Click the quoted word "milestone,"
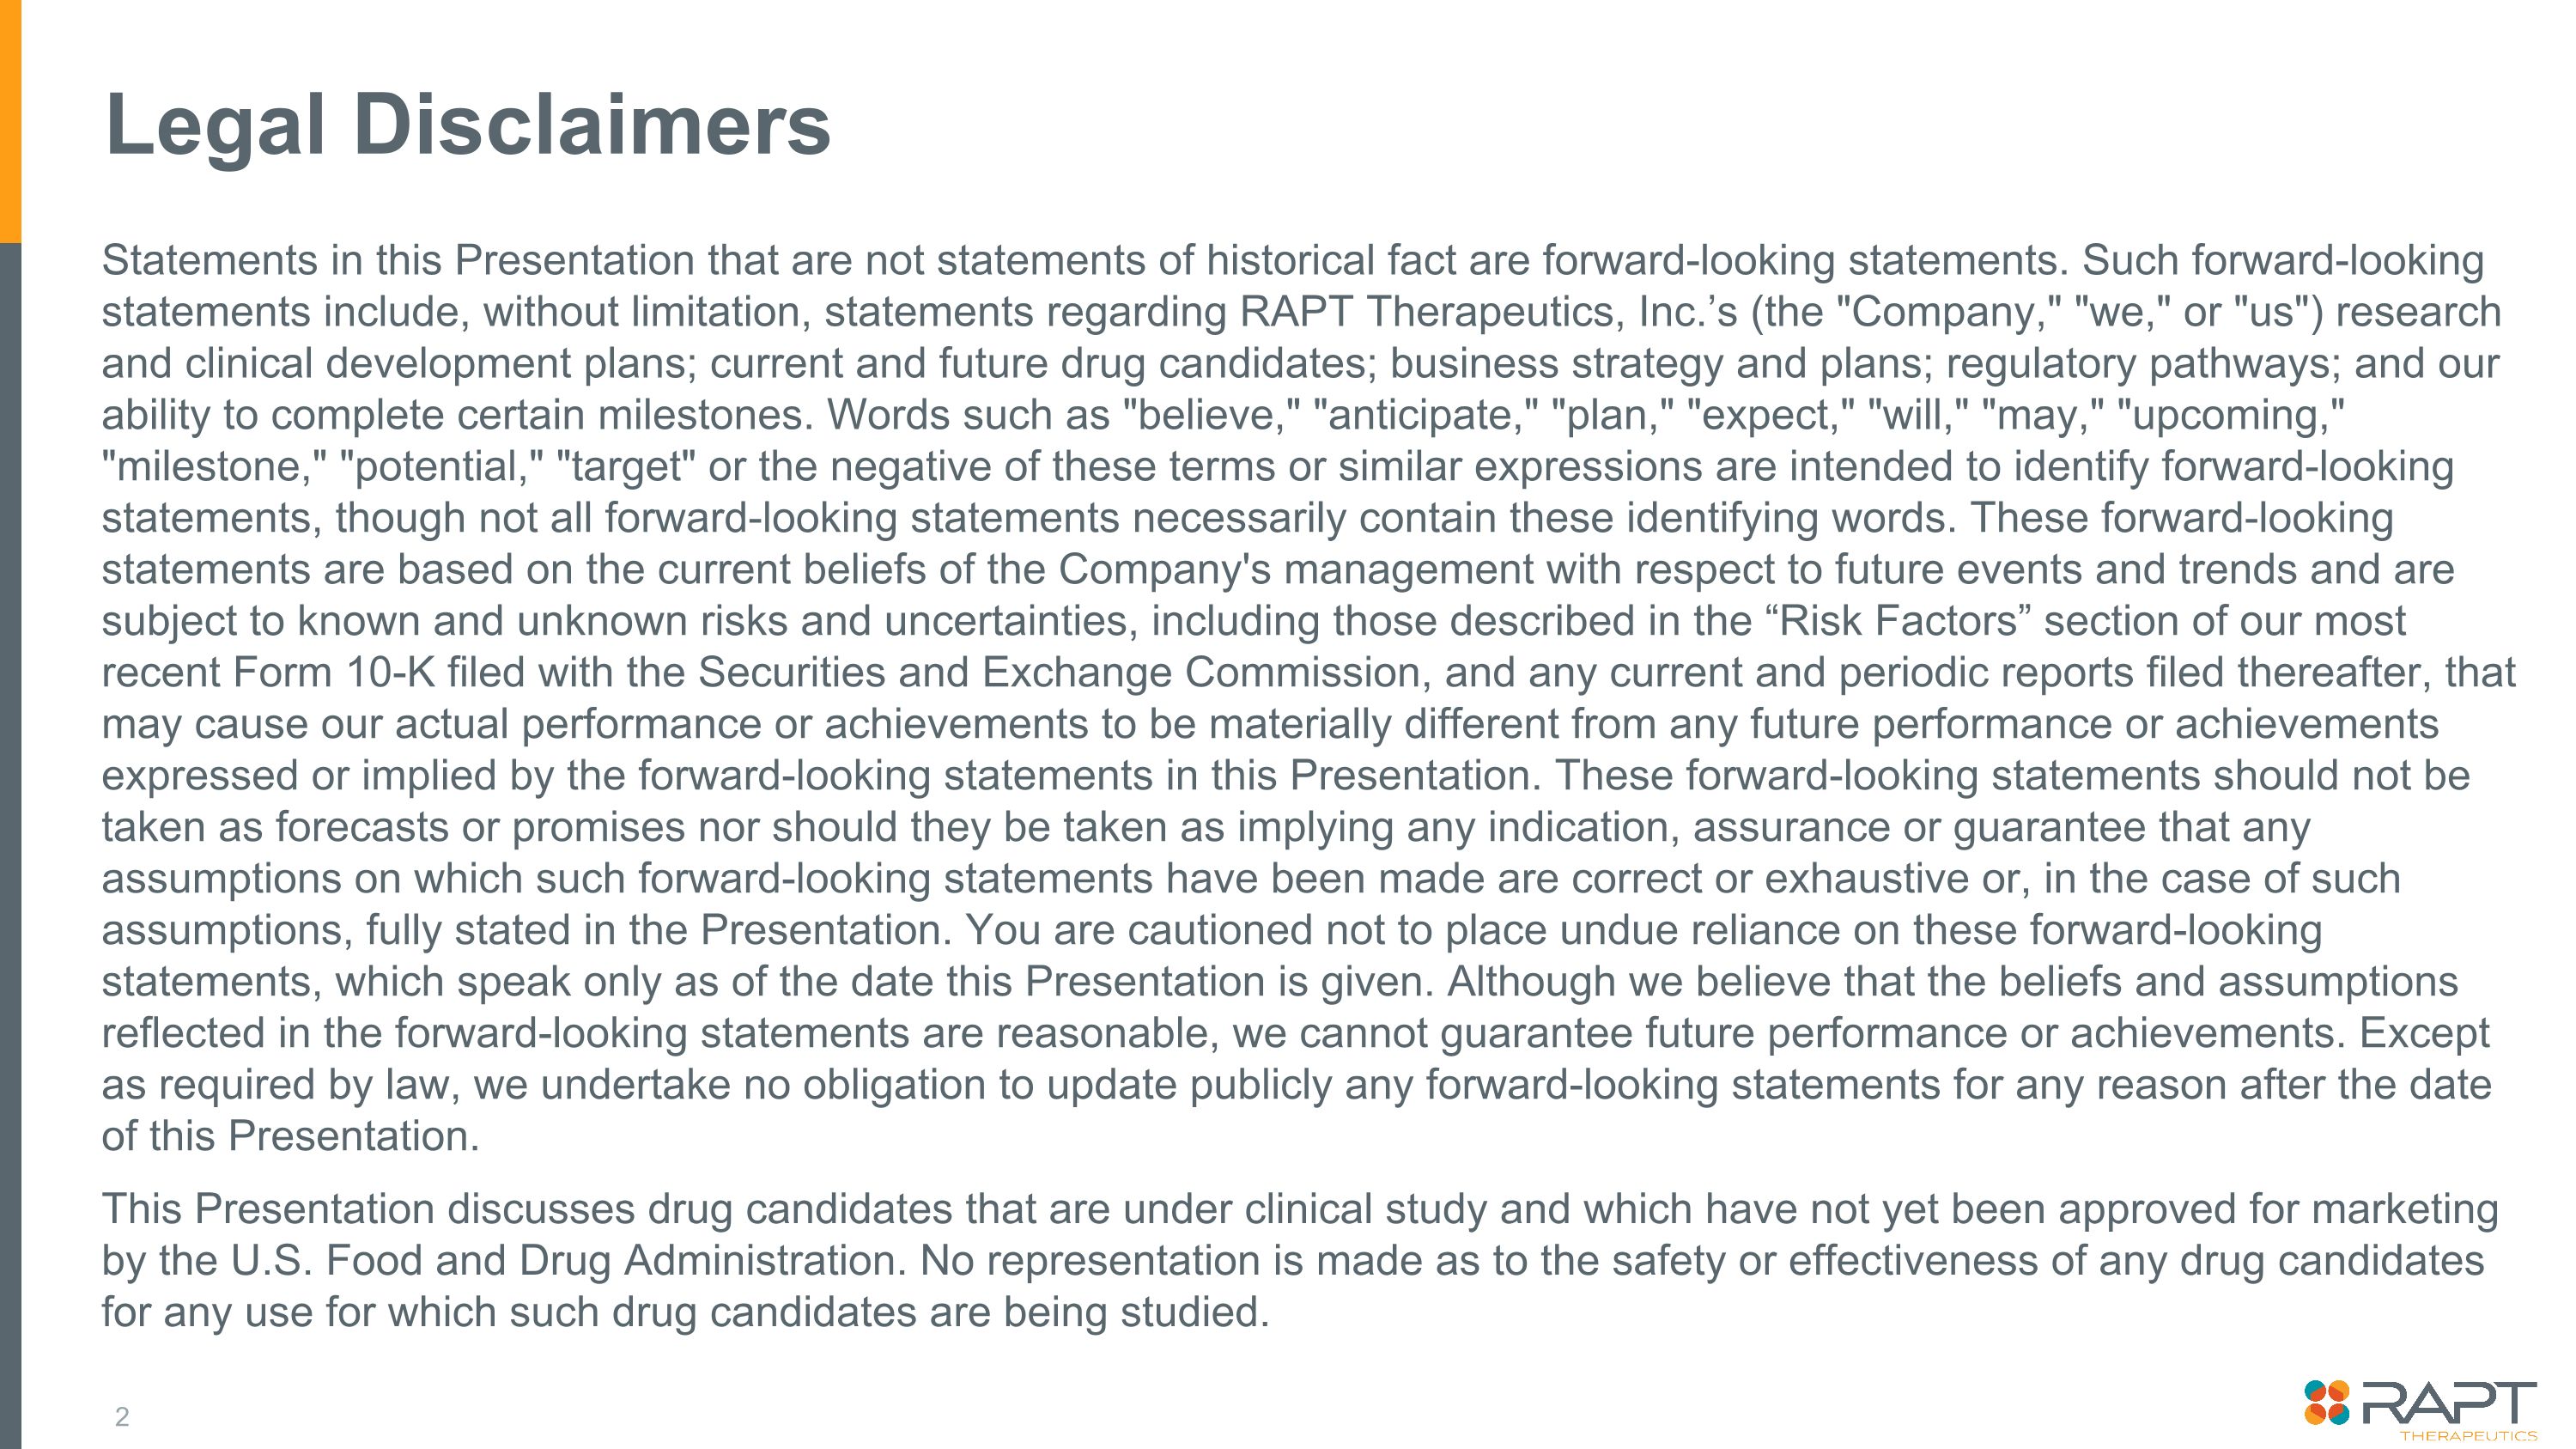Image resolution: width=2576 pixels, height=1449 pixels. point(214,467)
